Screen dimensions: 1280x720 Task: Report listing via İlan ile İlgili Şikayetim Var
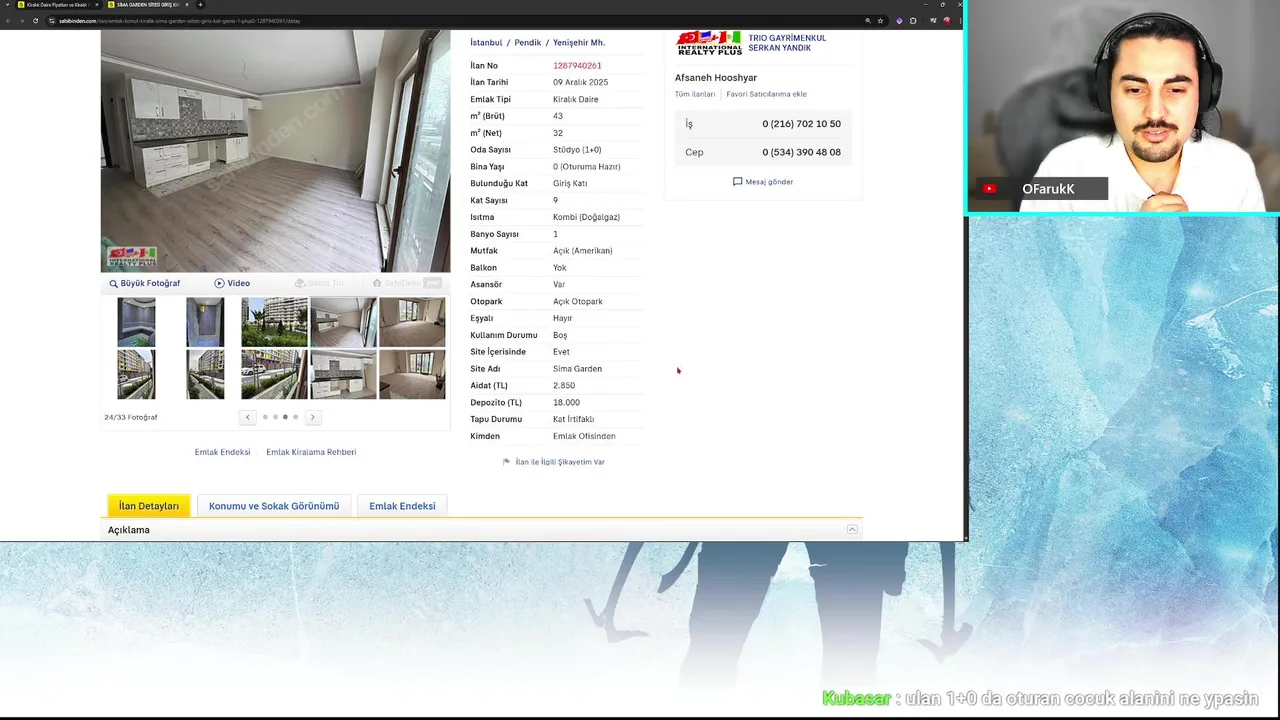(x=554, y=462)
